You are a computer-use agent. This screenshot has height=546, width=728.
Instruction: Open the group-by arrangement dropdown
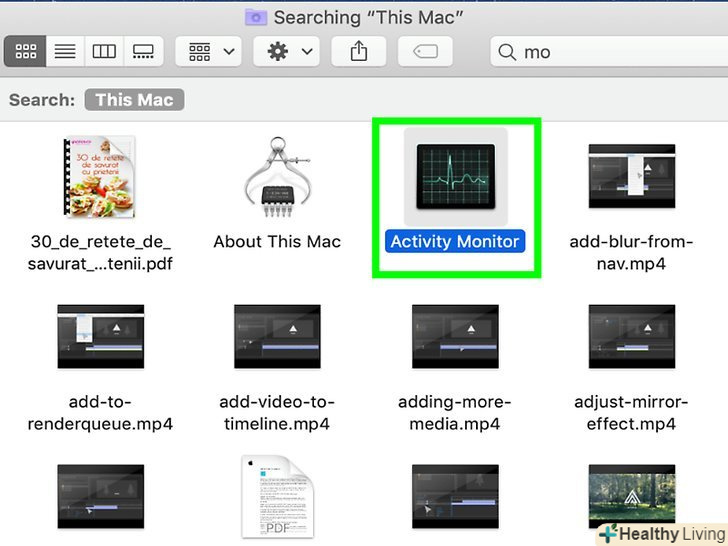click(x=208, y=51)
